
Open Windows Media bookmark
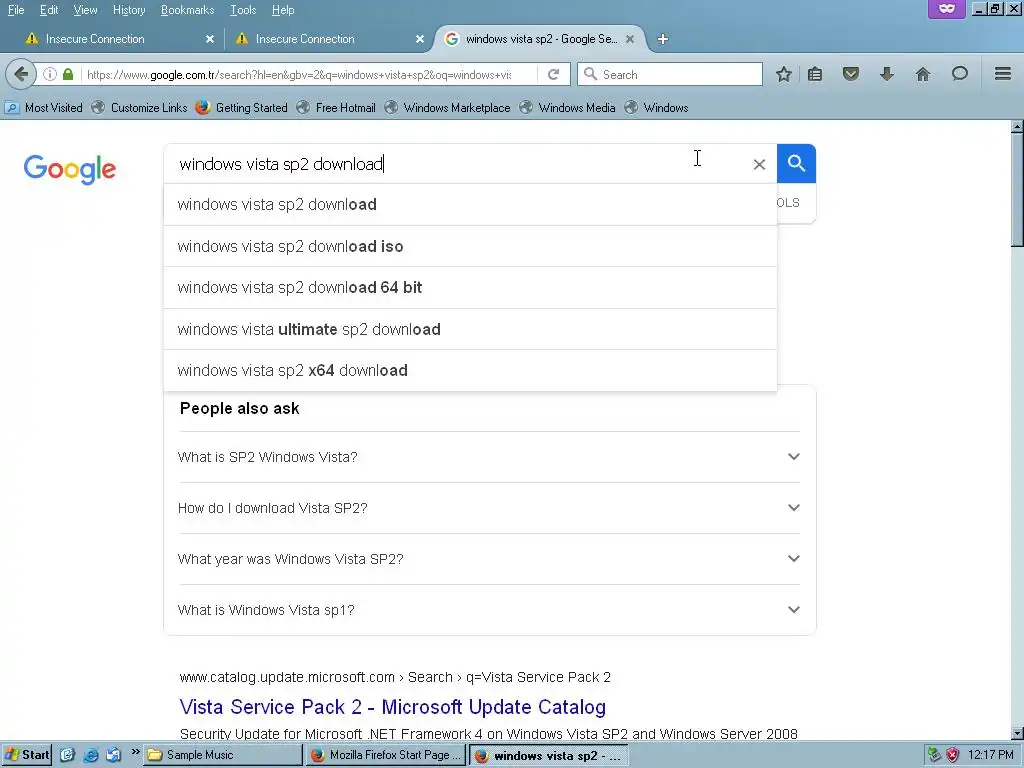point(568,108)
